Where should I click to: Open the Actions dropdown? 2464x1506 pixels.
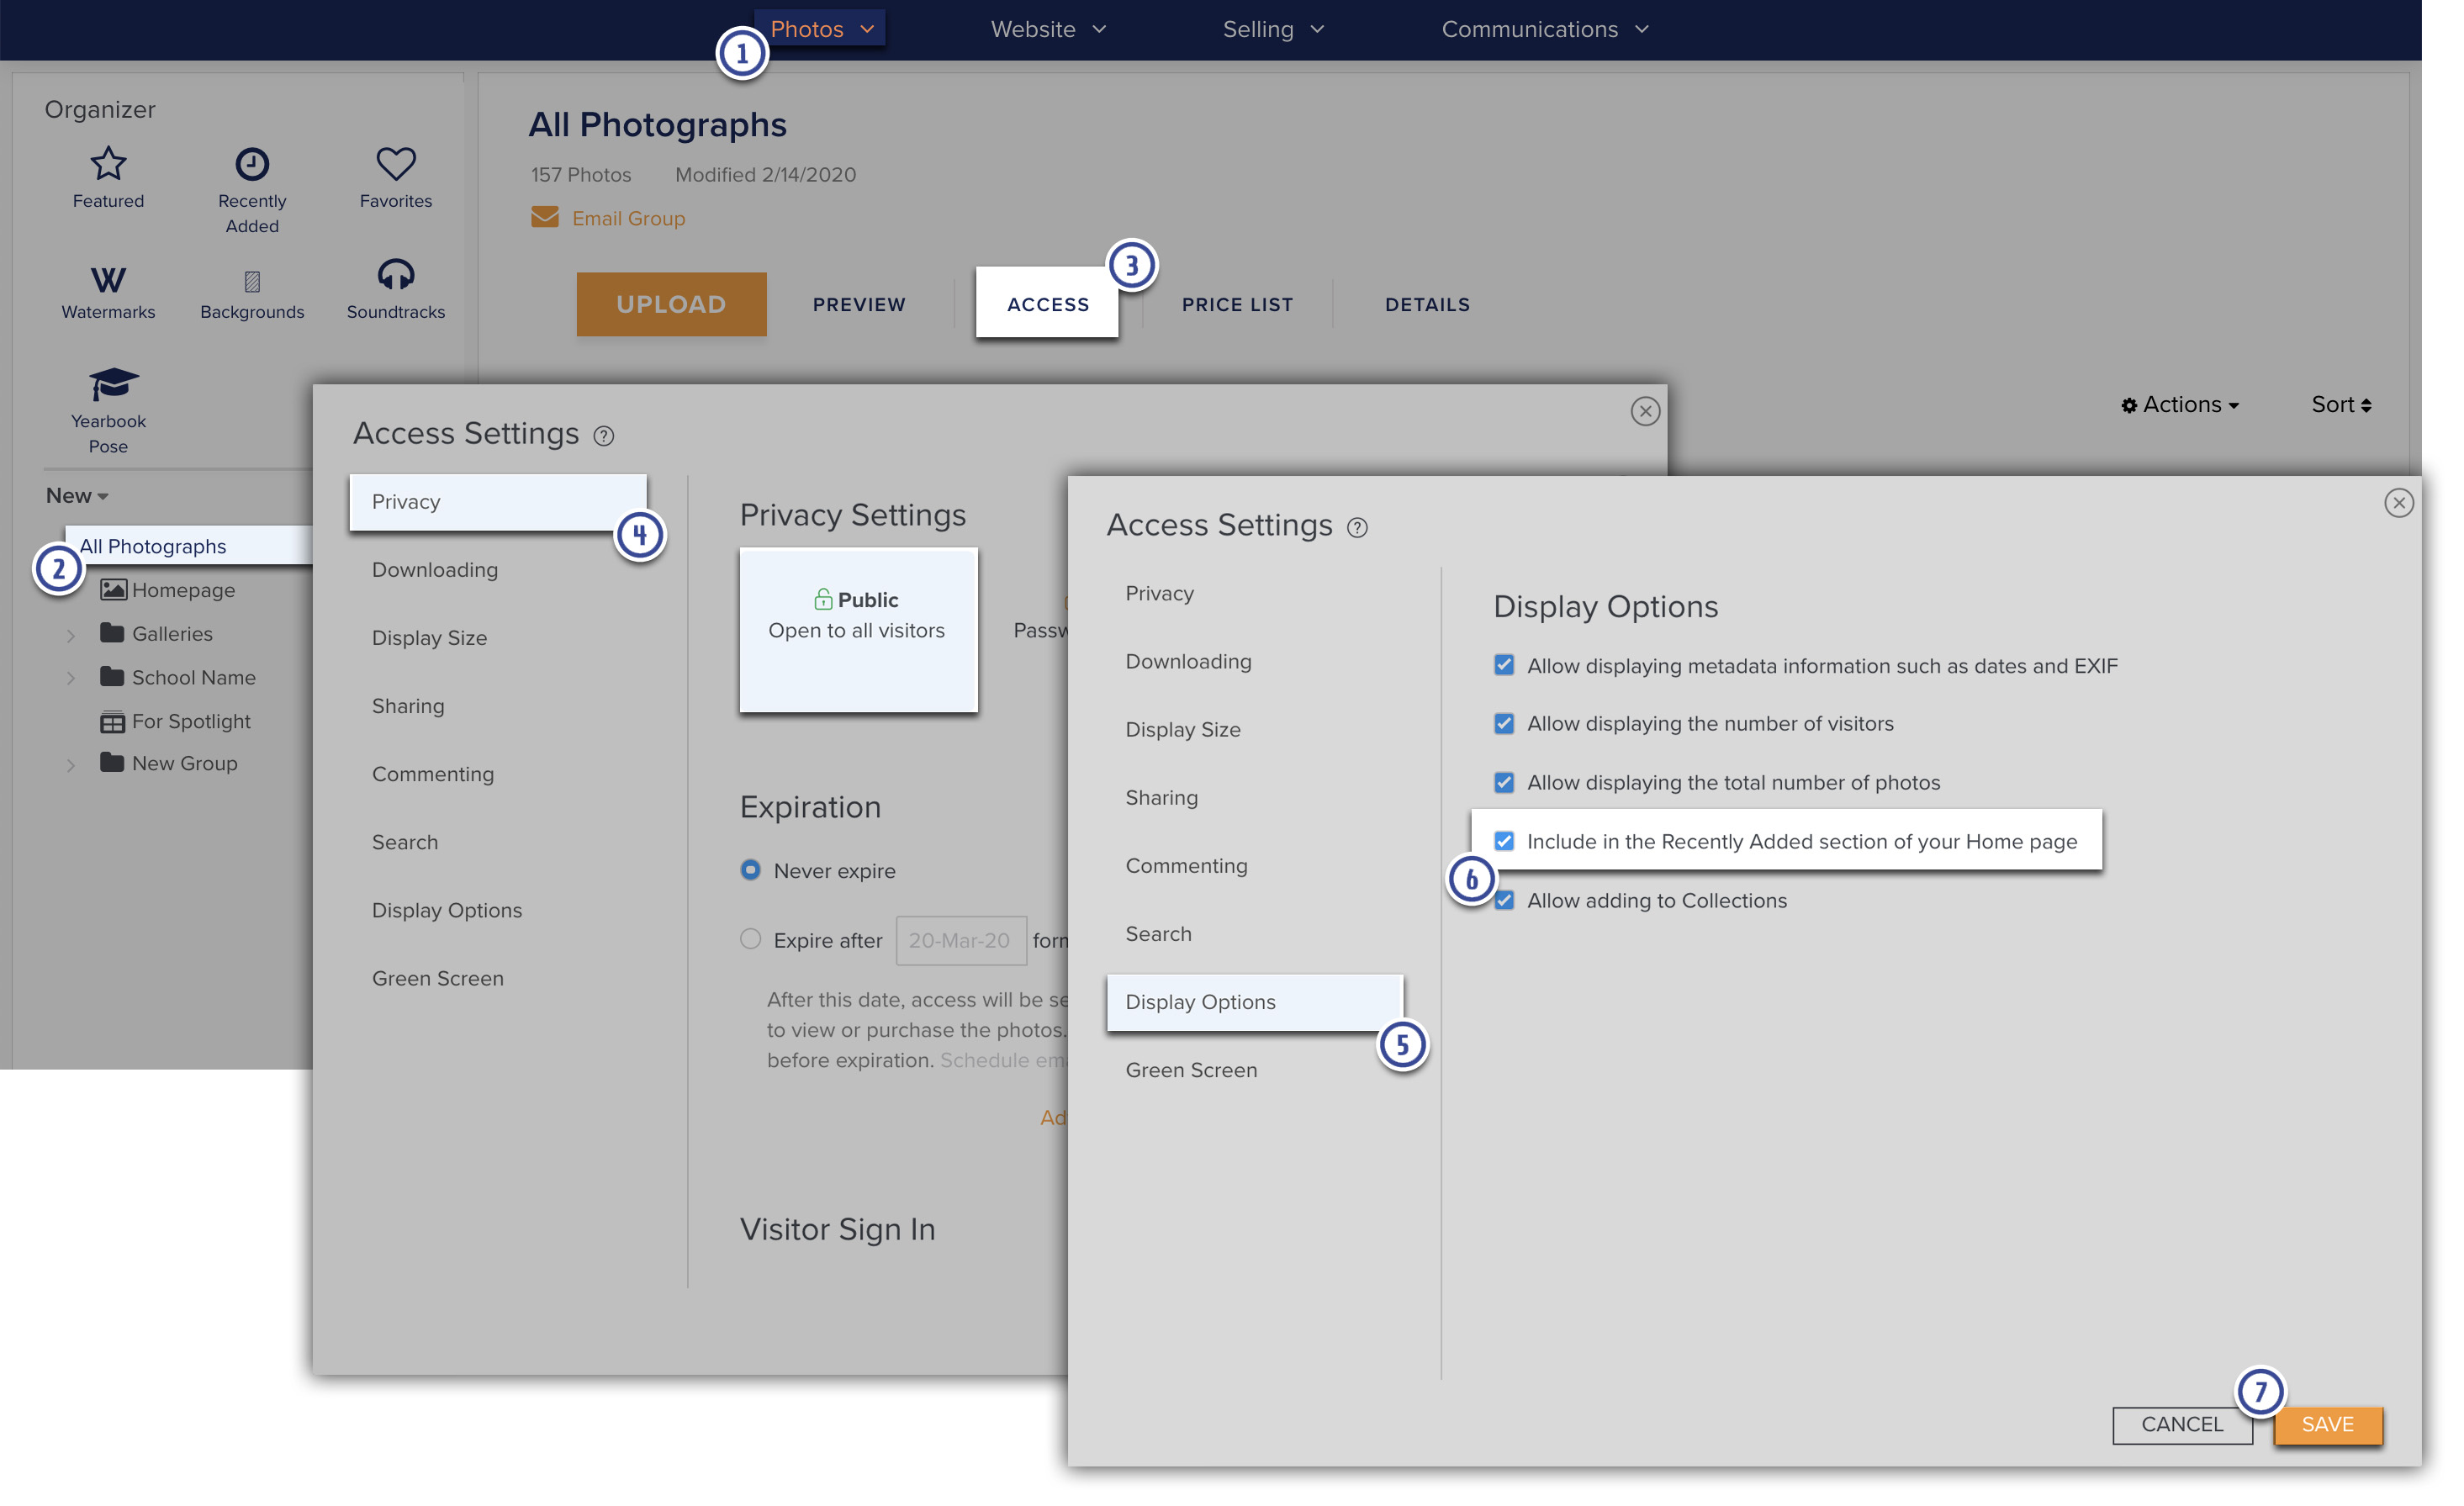click(x=2180, y=404)
